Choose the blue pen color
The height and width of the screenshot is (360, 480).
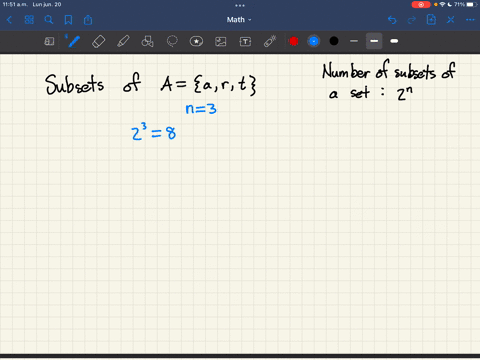(x=314, y=41)
